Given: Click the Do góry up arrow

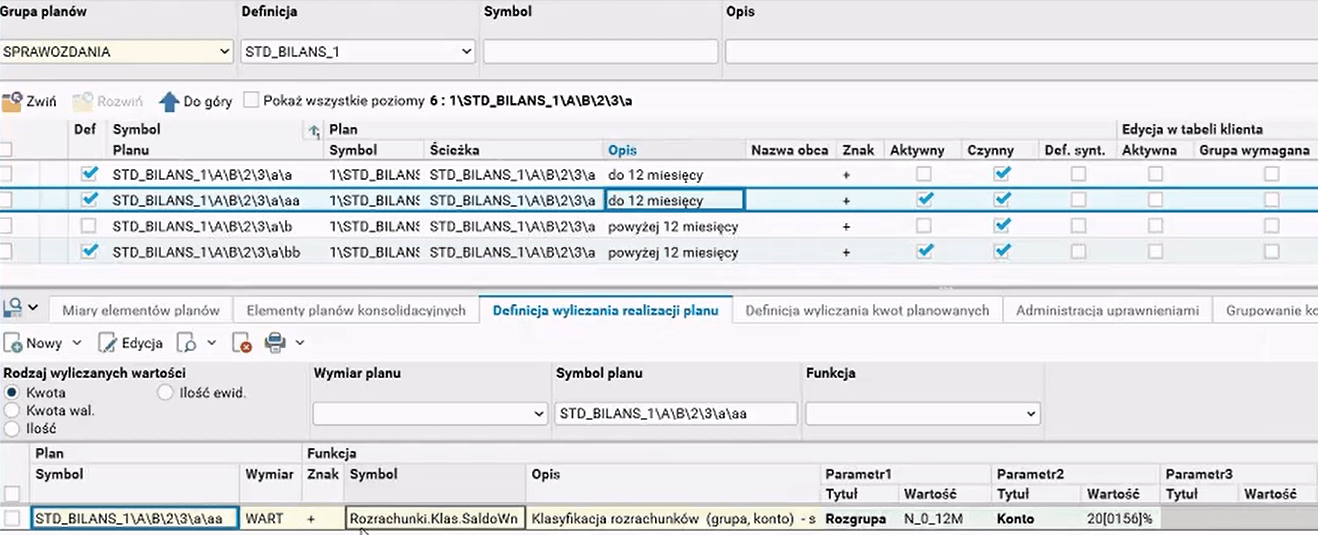Looking at the screenshot, I should pyautogui.click(x=169, y=101).
